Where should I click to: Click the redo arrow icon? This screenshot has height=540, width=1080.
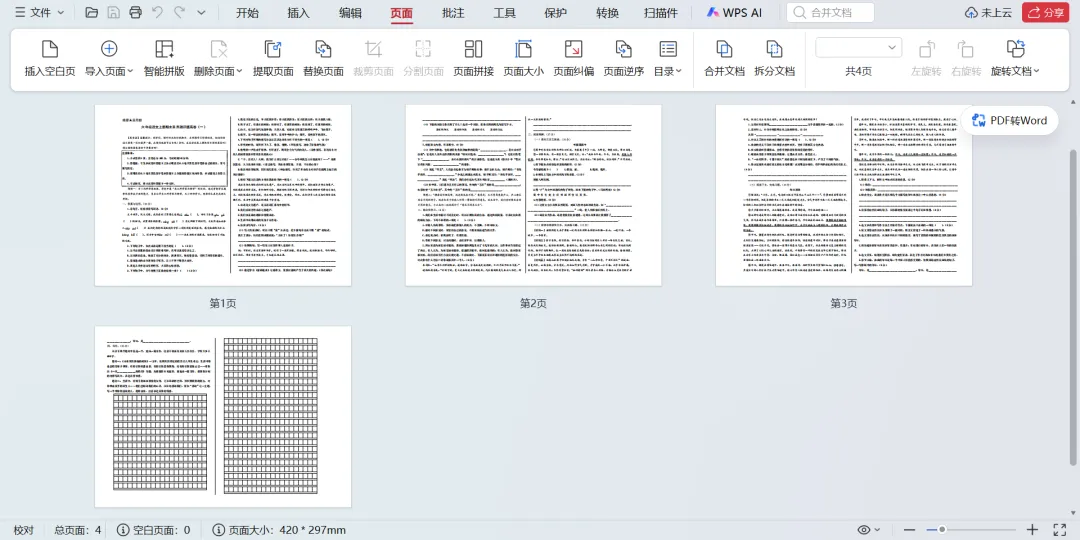[180, 12]
